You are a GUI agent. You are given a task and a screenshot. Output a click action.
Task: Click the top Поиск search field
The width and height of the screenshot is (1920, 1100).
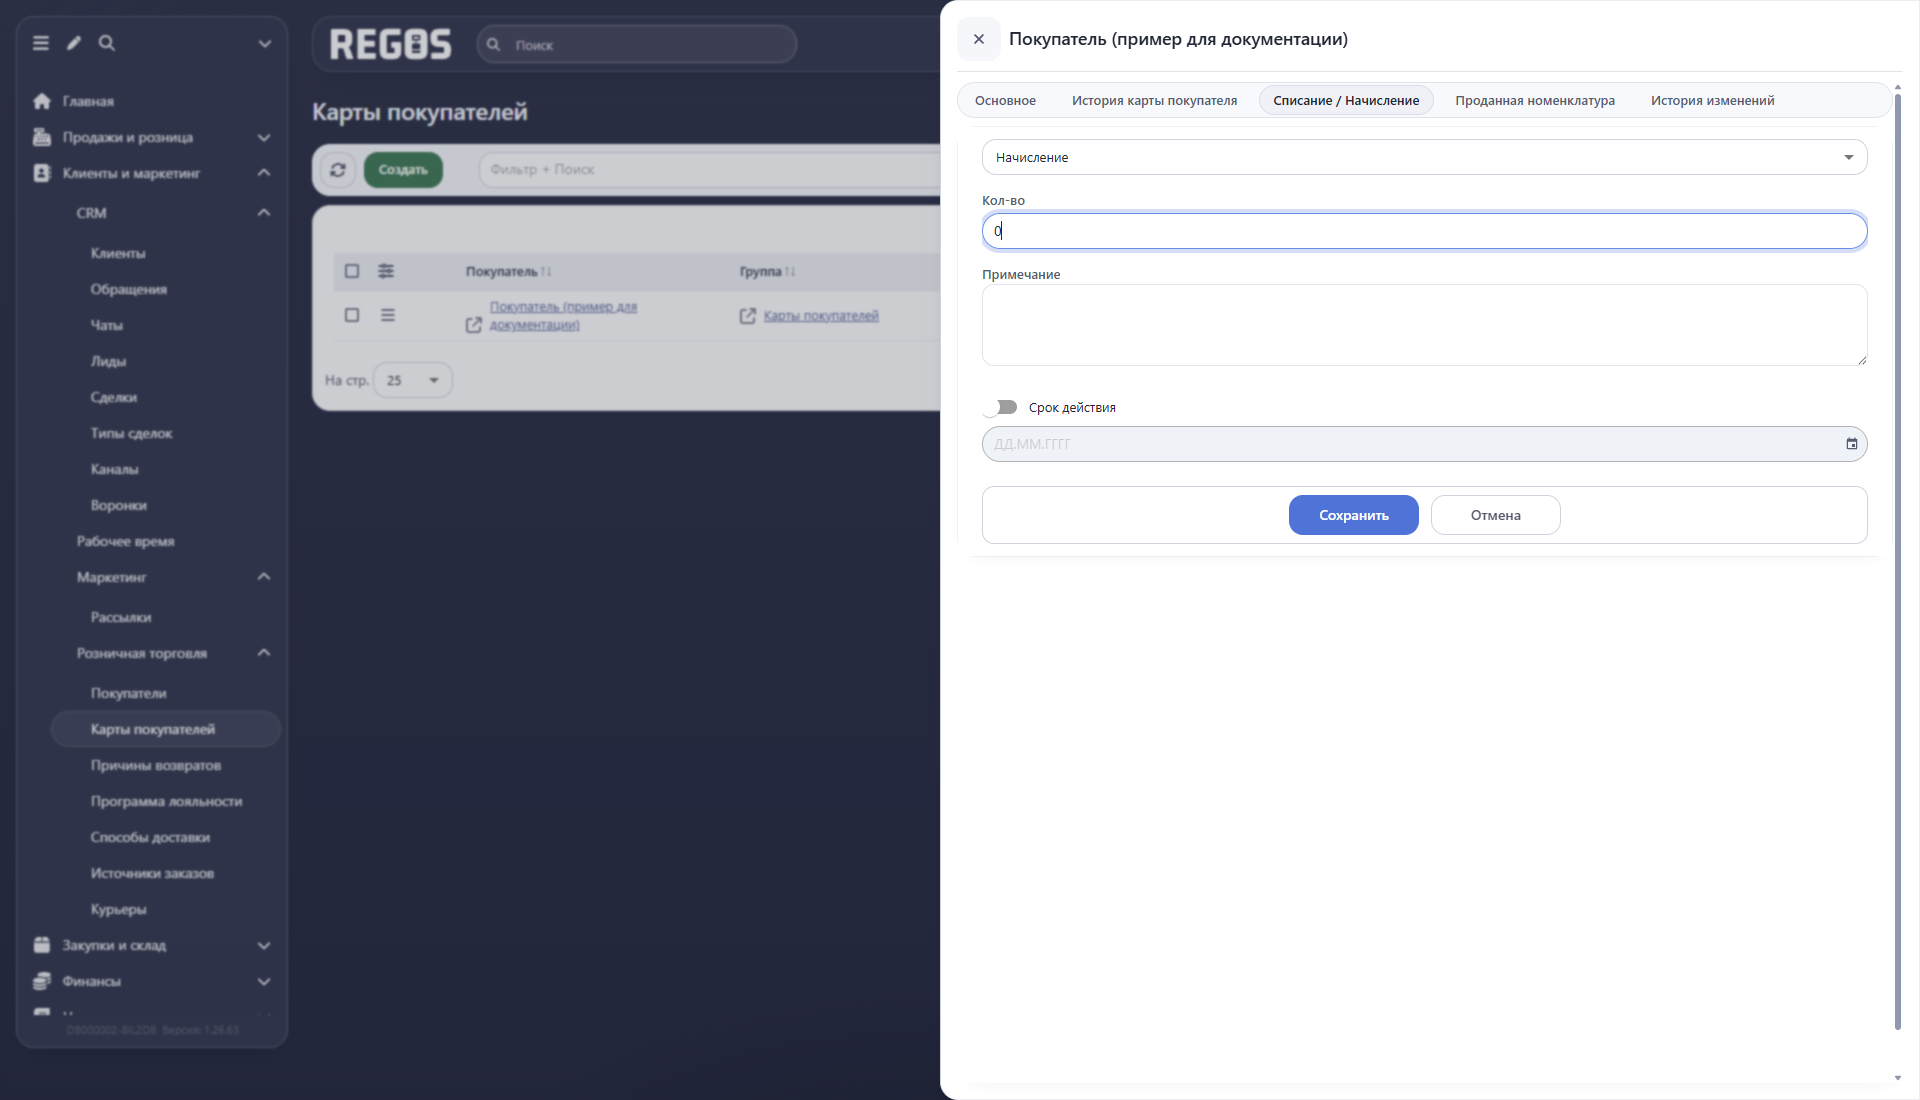(637, 45)
